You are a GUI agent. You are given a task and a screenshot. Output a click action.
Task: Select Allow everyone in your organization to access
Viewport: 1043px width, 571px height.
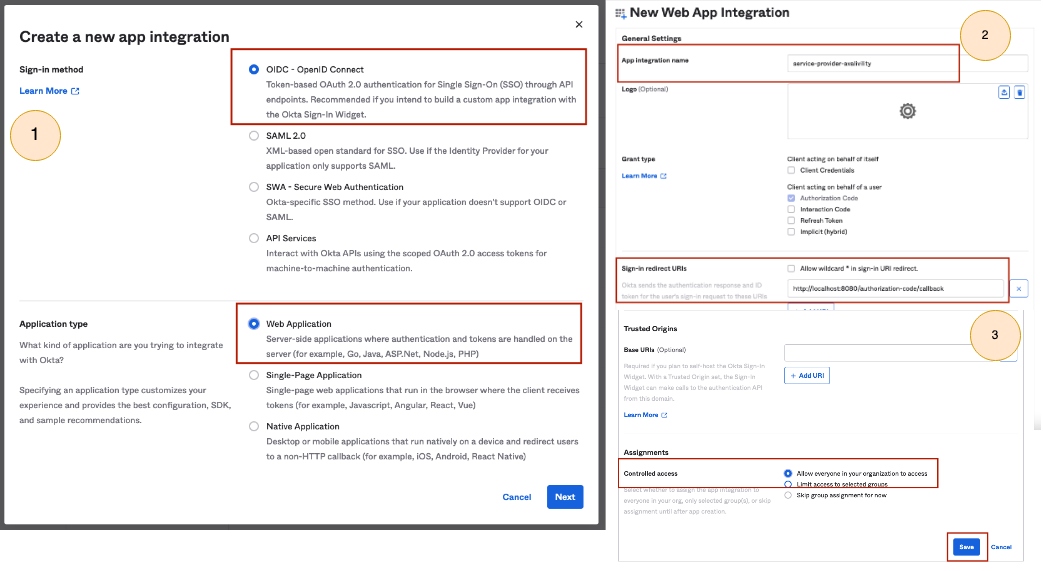788,474
